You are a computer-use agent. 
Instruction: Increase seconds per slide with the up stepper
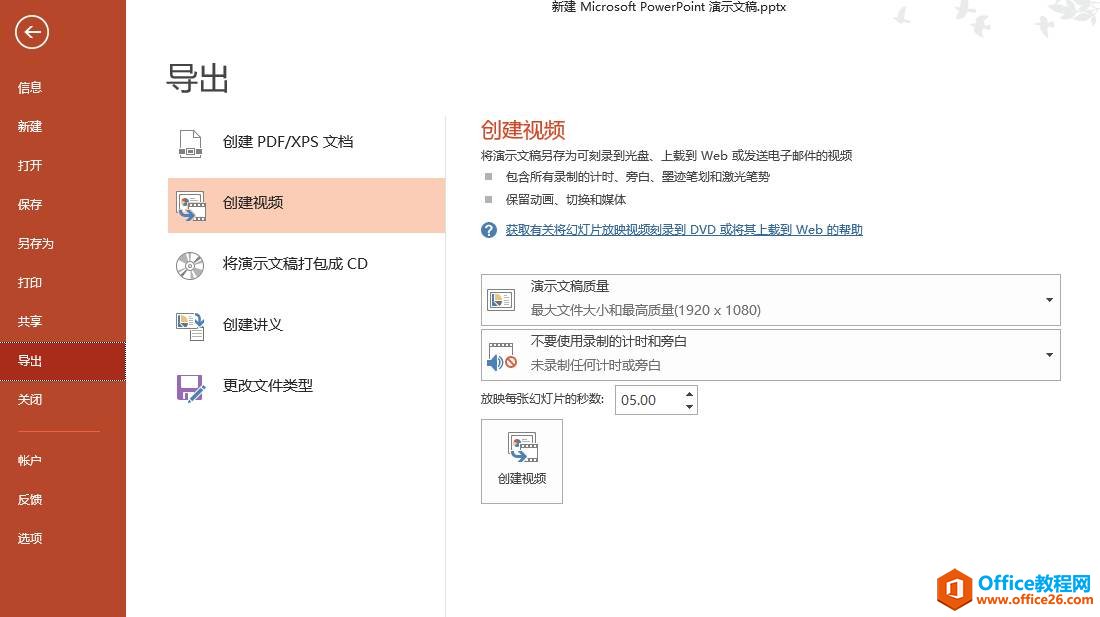(689, 394)
